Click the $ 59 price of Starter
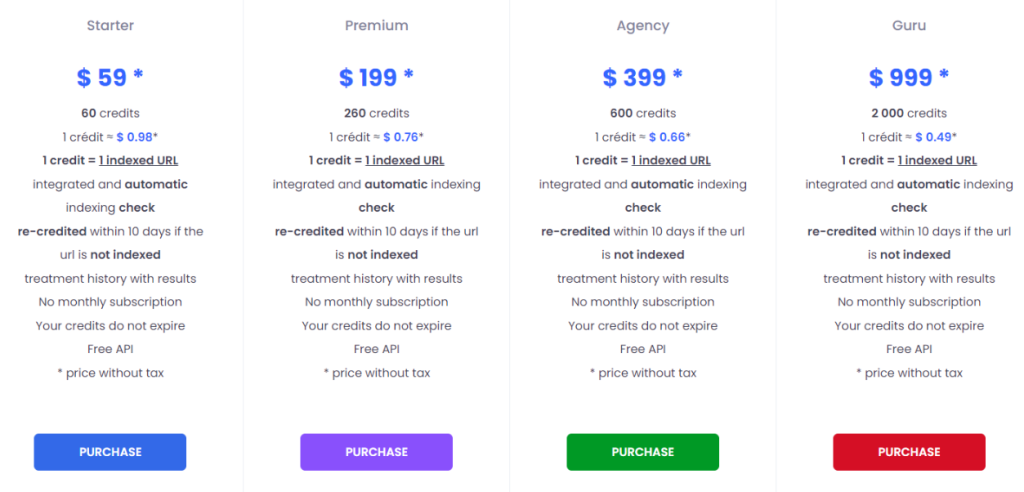 pos(110,77)
